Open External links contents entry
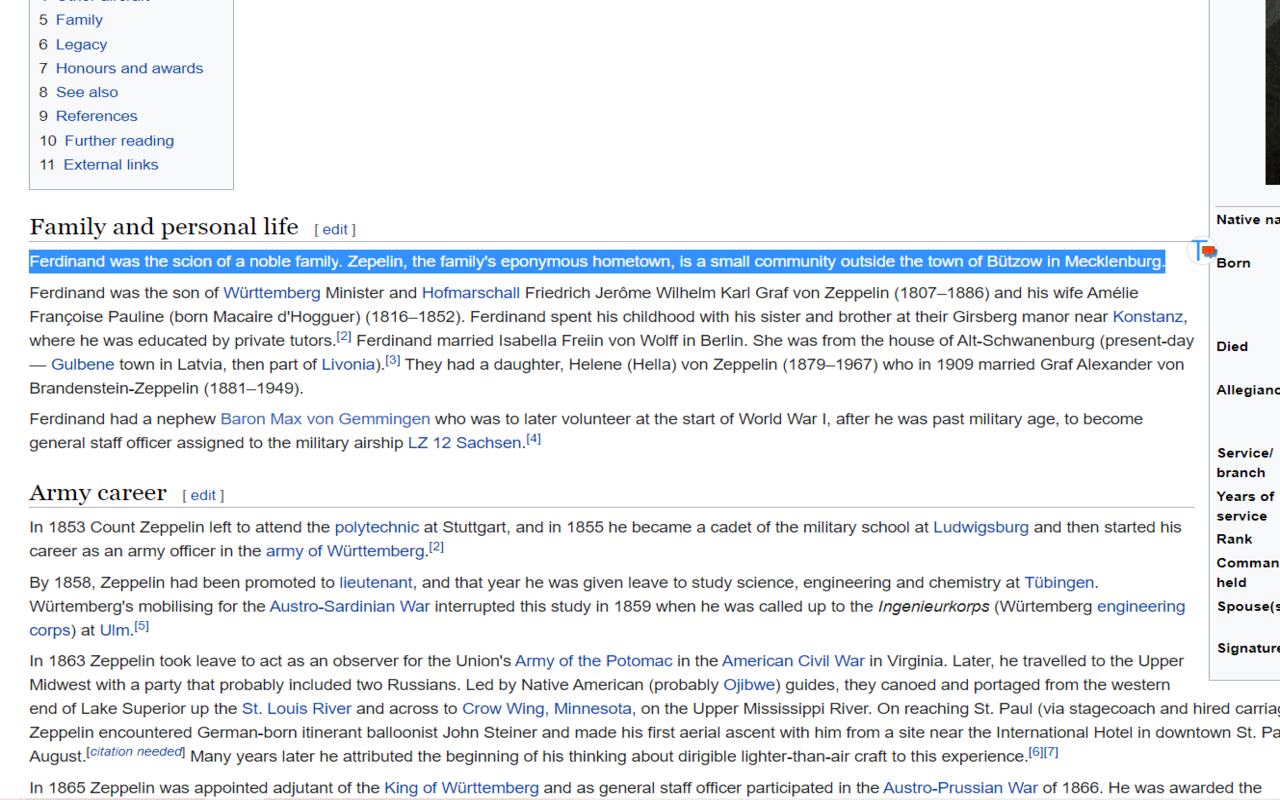 click(x=110, y=165)
